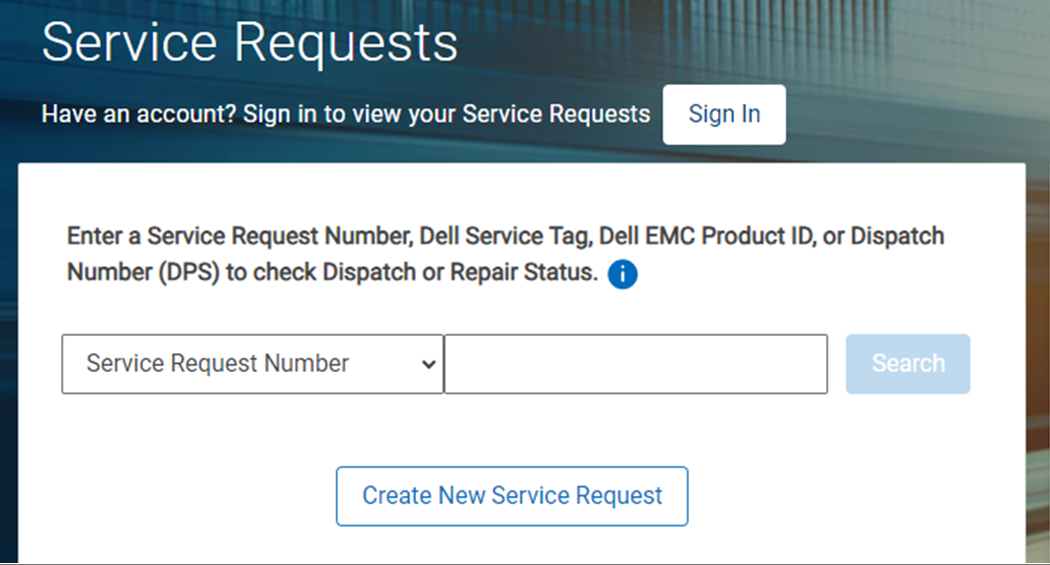
Task: Click the word "Sign in" in banner sentence
Action: pyautogui.click(x=280, y=114)
